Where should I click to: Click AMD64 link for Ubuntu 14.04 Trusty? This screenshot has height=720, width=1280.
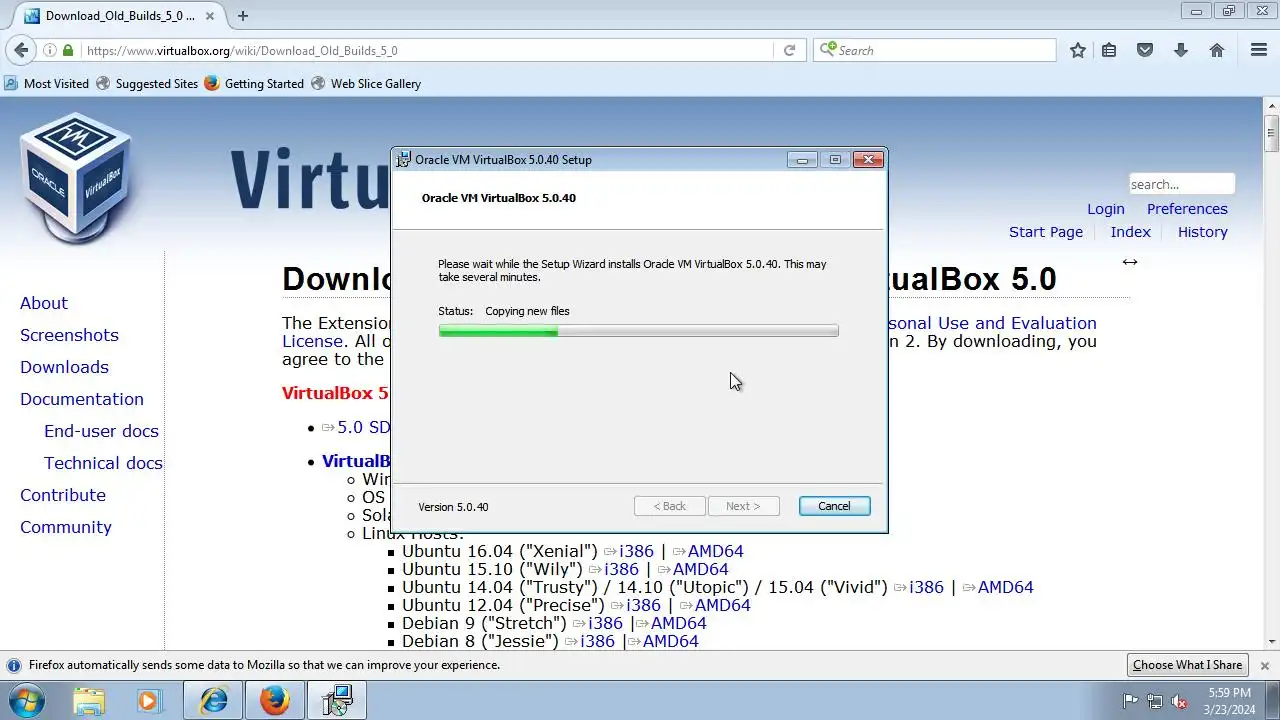click(1005, 587)
